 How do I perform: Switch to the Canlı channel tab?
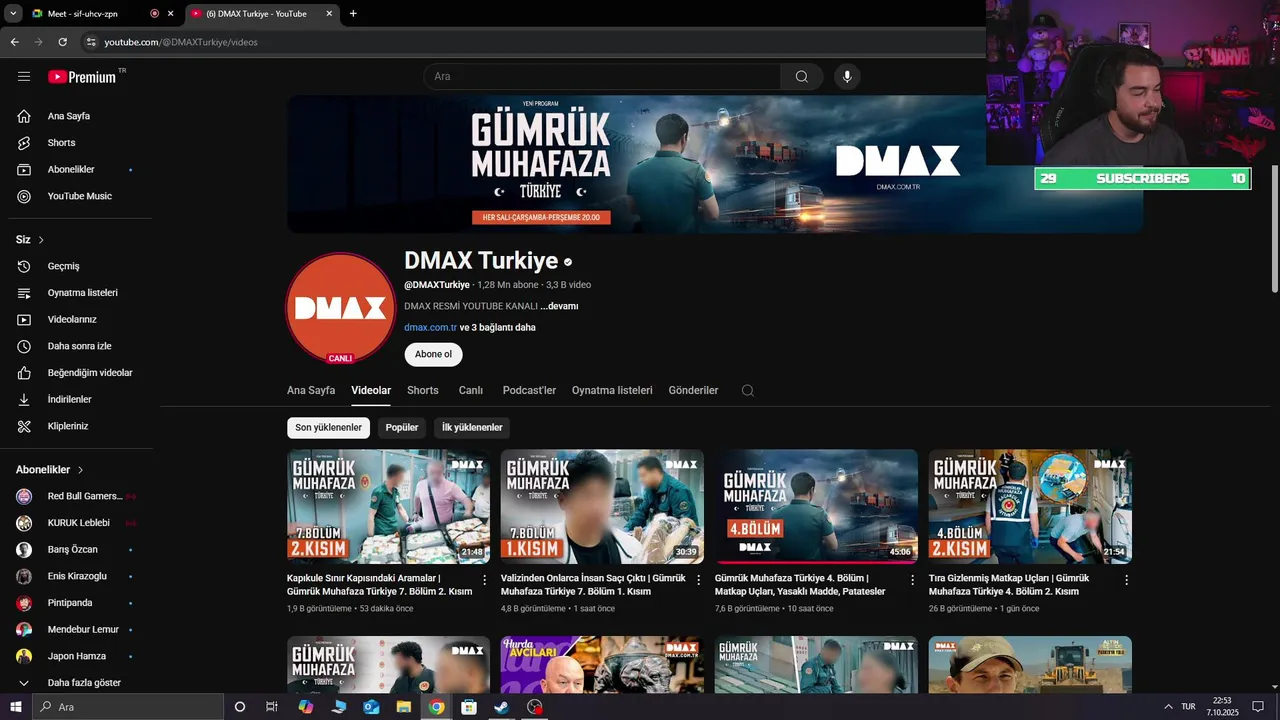[471, 391]
